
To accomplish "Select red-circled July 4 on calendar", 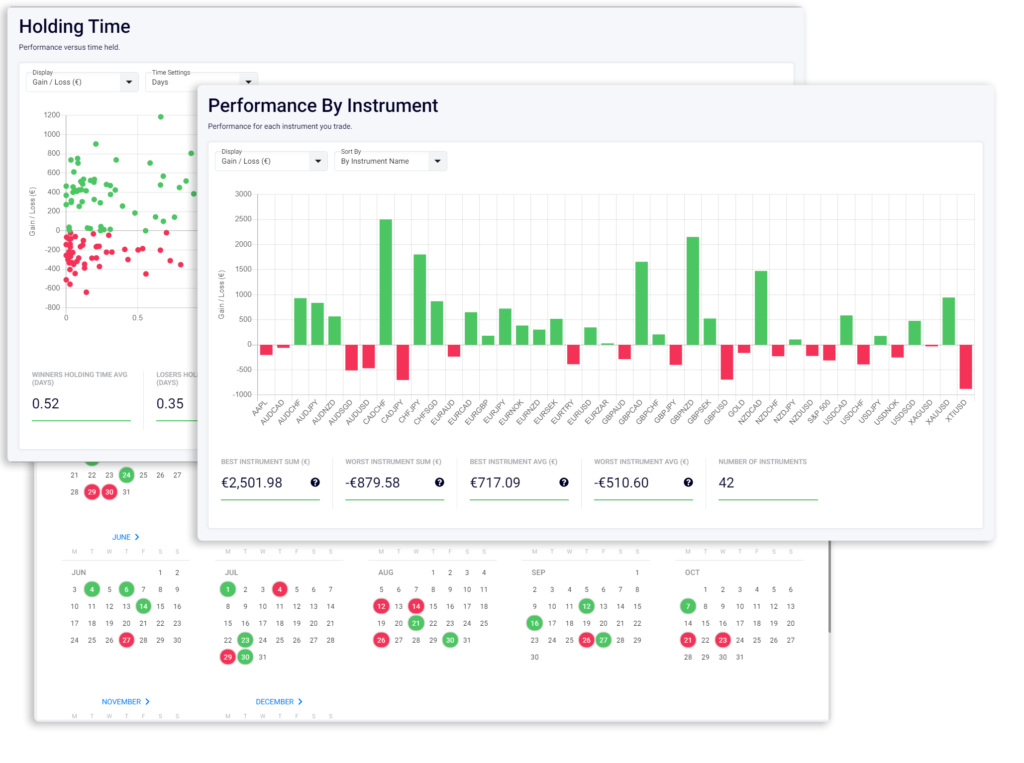I will coord(280,589).
